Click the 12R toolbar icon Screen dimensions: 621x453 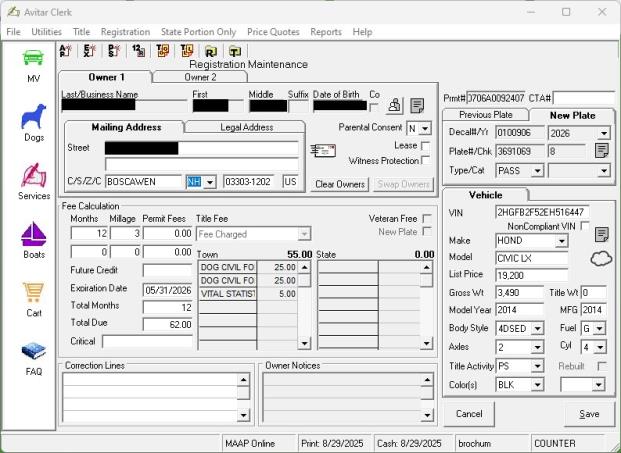(138, 51)
